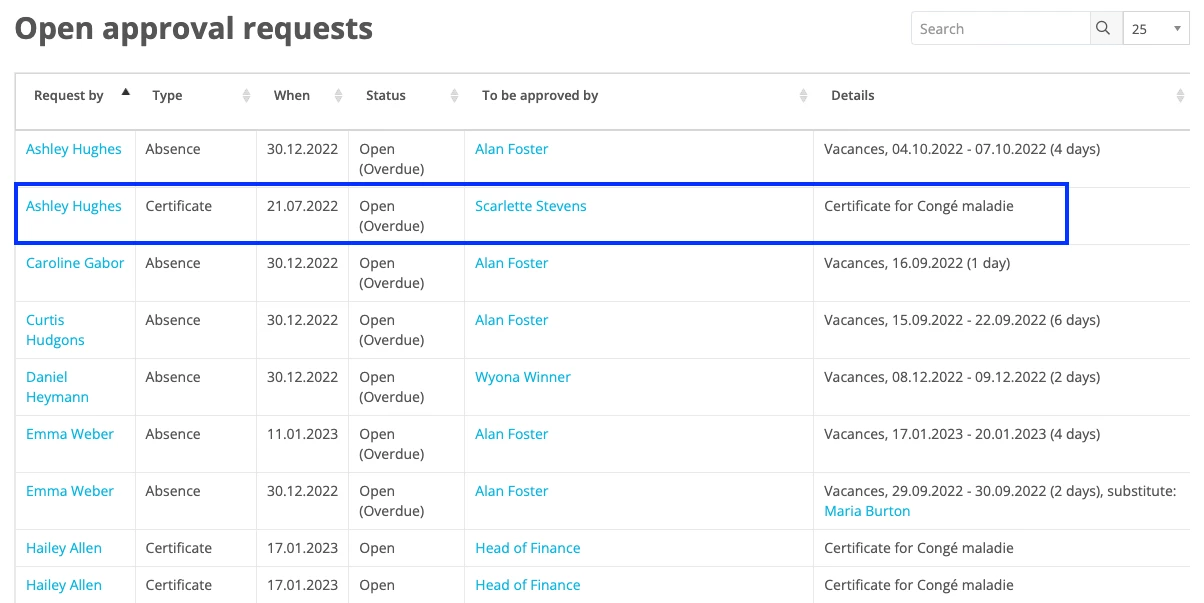Sort by To be approved by column

[639, 96]
